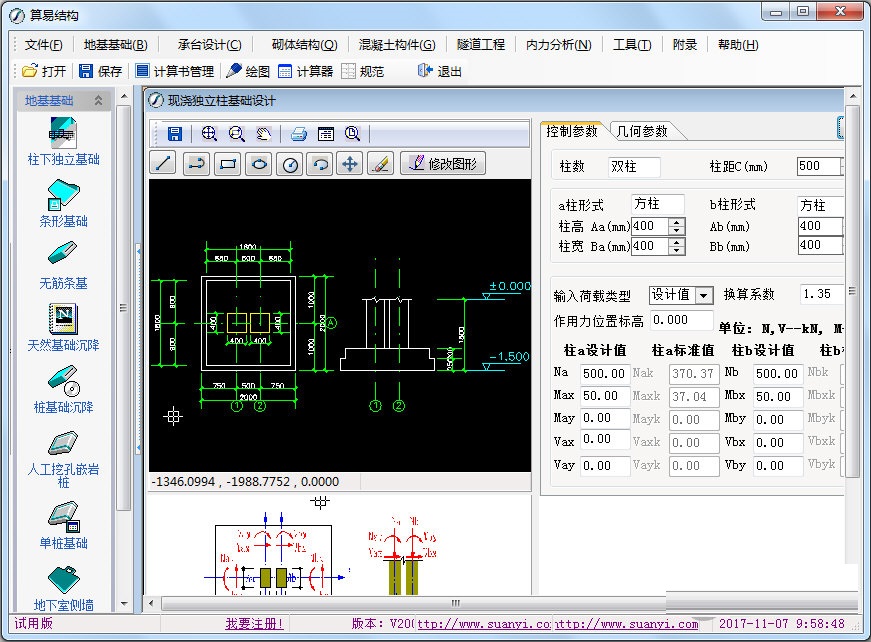Click the zoom in magnifier icon
Image resolution: width=871 pixels, height=642 pixels.
pos(209,134)
